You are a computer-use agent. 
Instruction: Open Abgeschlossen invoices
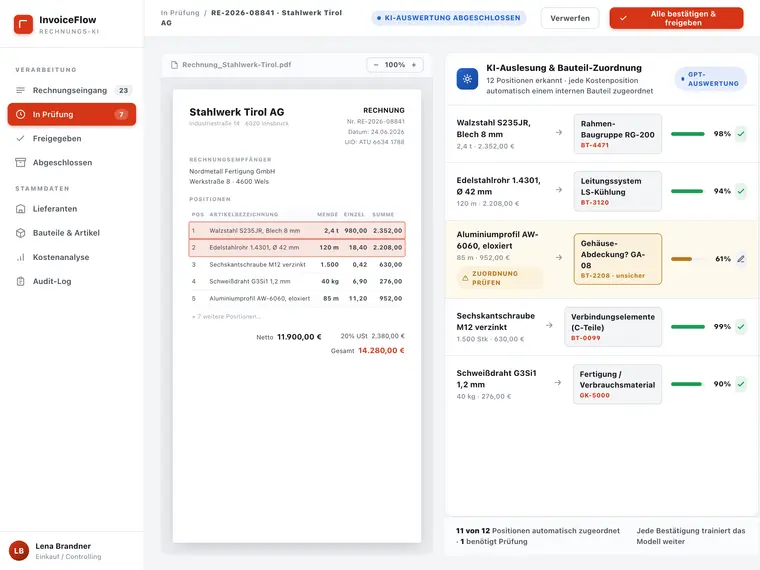pyautogui.click(x=72, y=162)
